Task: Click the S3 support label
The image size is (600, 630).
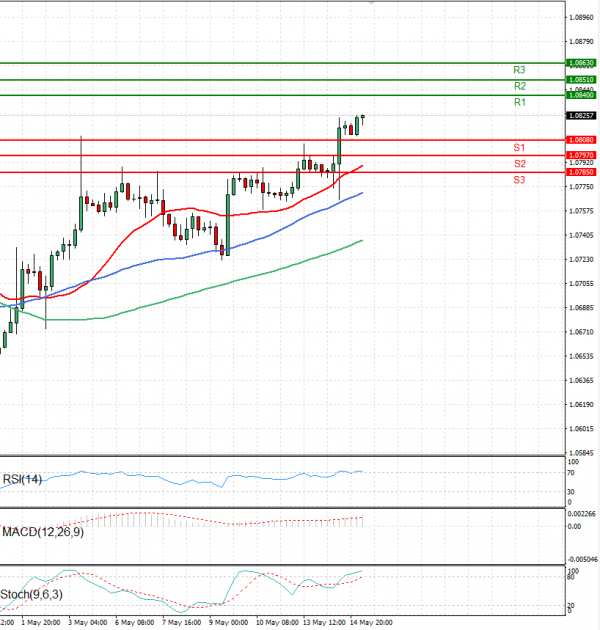Action: 519,180
